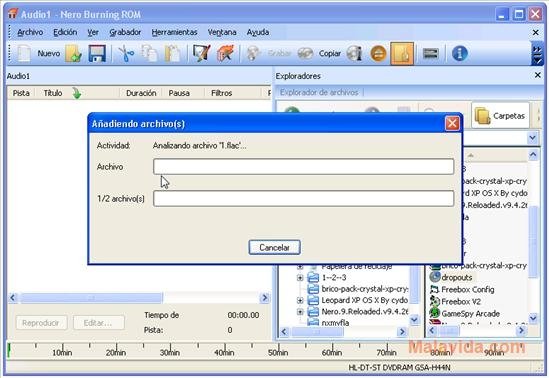Expand the Leopard XP OS X folder node
This screenshot has height=378, width=549.
tap(300, 300)
